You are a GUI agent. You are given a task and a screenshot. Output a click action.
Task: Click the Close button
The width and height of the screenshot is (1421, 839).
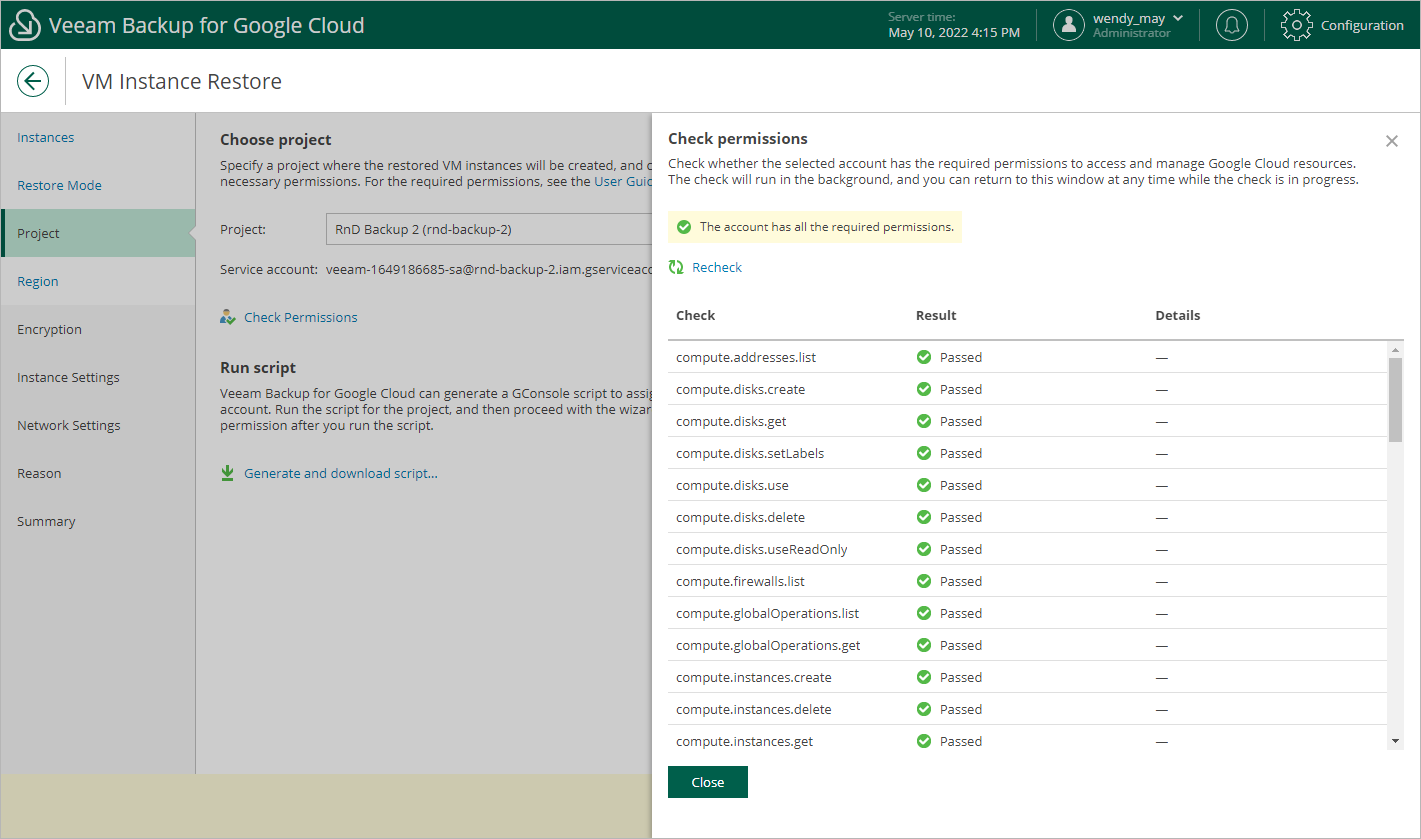pos(708,782)
